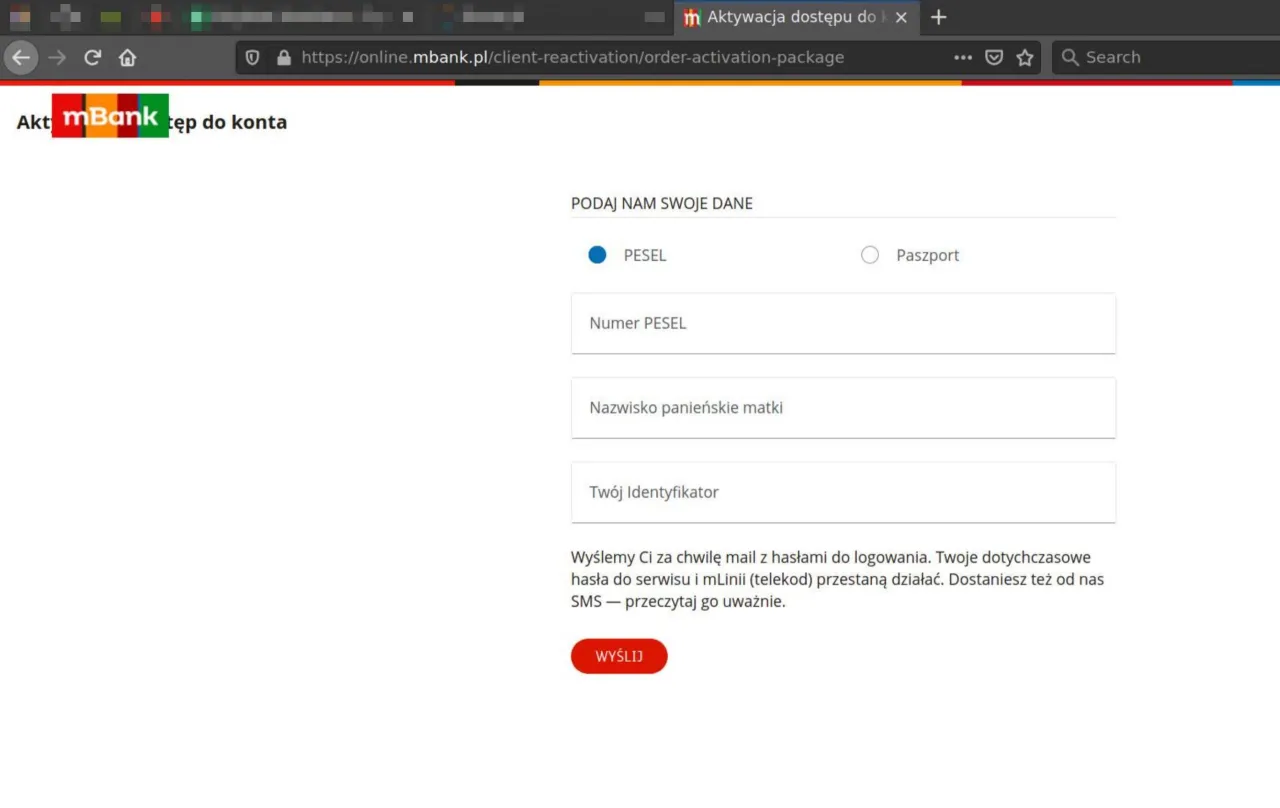Open the page actions ellipsis icon

962,57
